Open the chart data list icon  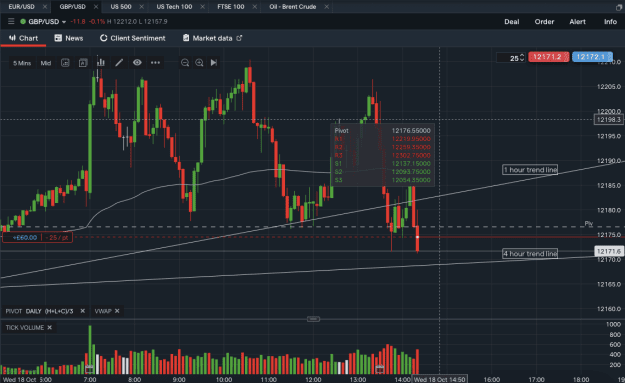(x=65, y=63)
